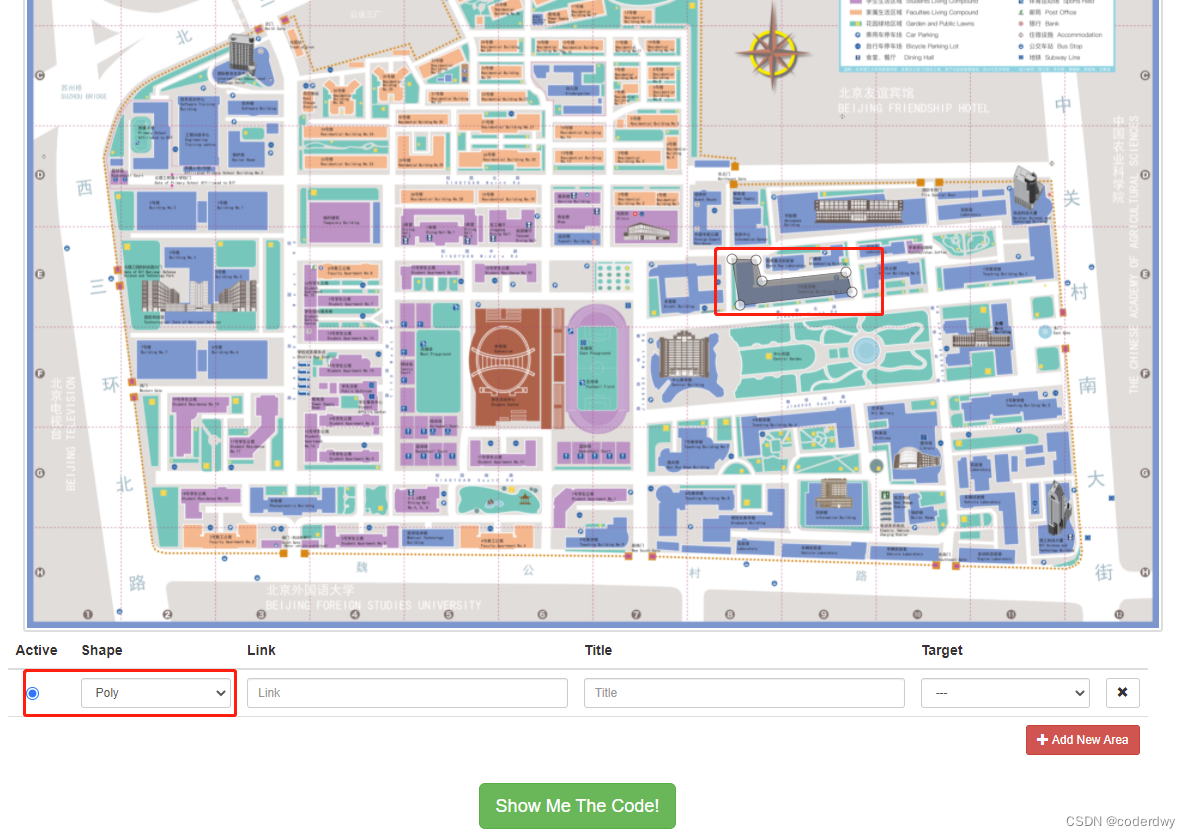Click the Title column header

[x=598, y=650]
